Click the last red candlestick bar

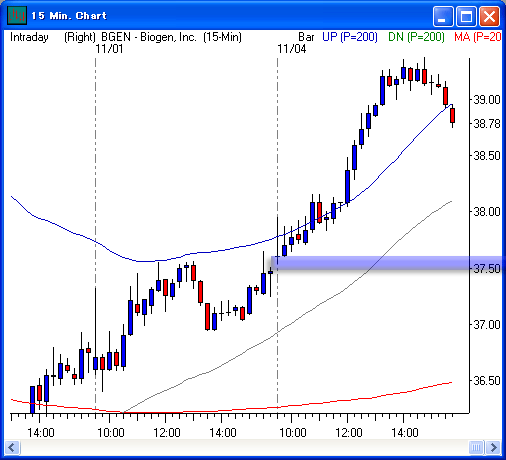452,116
